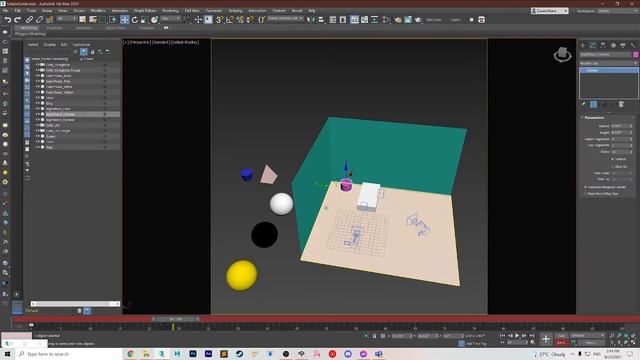The height and width of the screenshot is (360, 640).
Task: Open the Display tab in command panel
Action: (623, 45)
